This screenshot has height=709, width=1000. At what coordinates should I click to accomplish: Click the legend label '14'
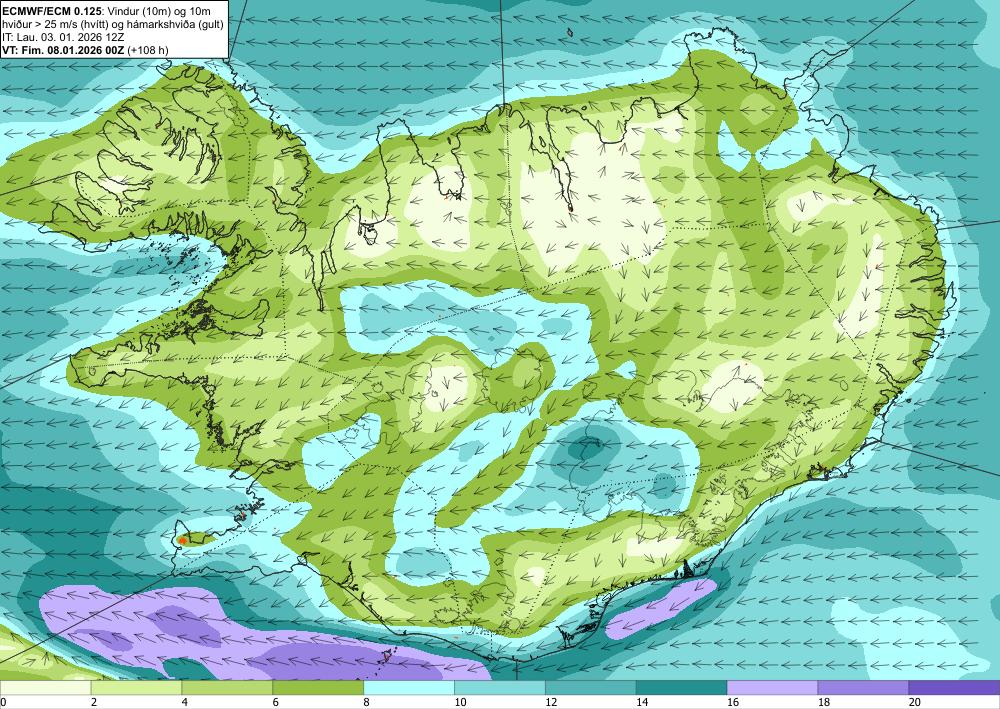click(642, 702)
